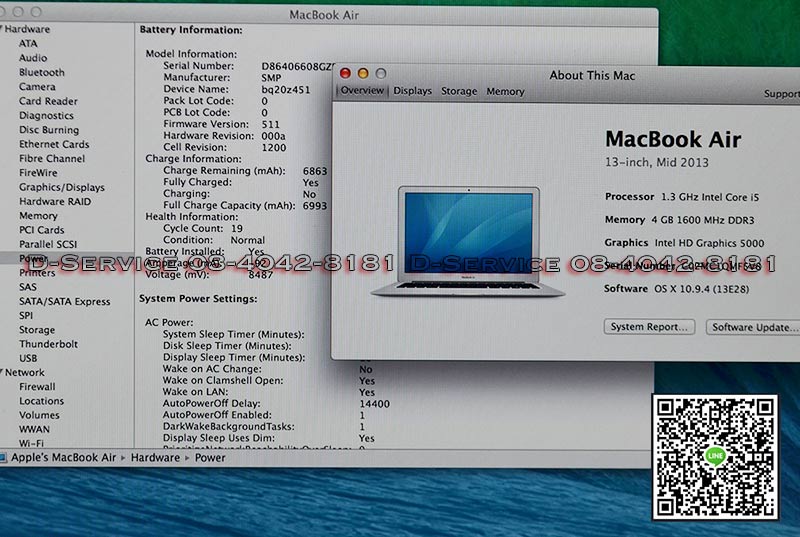This screenshot has height=537, width=800.
Task: Click the 1.3 GHz Intel Core i5 text
Action: tap(710, 197)
